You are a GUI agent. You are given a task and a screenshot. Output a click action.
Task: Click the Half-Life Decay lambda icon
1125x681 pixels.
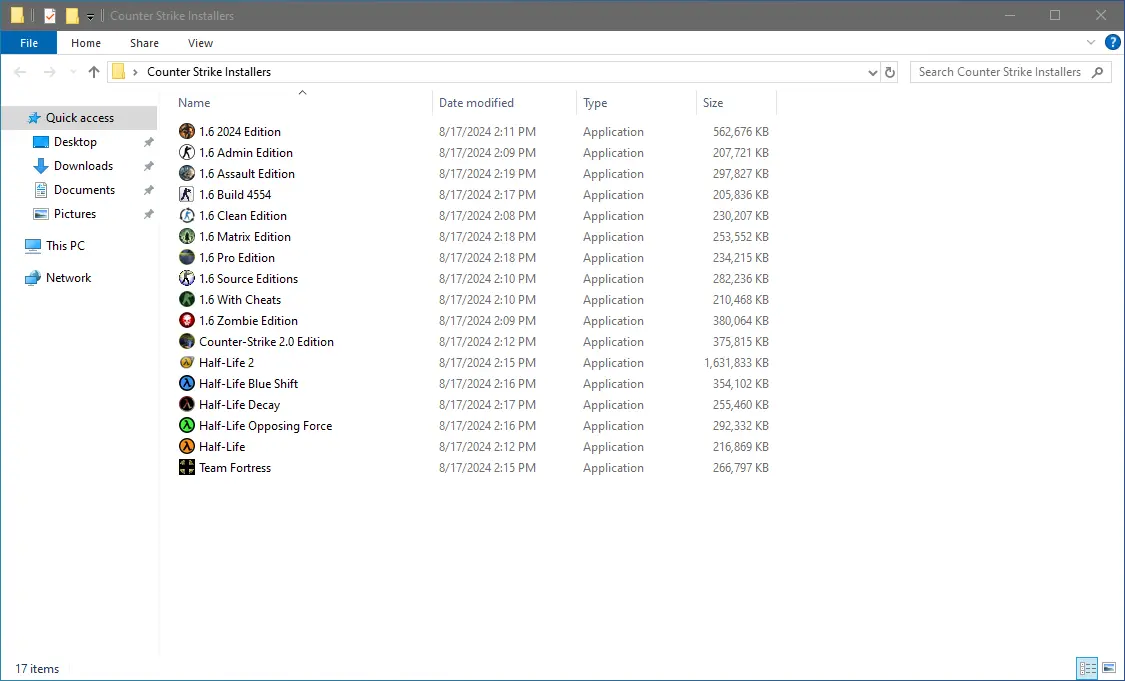pos(187,404)
